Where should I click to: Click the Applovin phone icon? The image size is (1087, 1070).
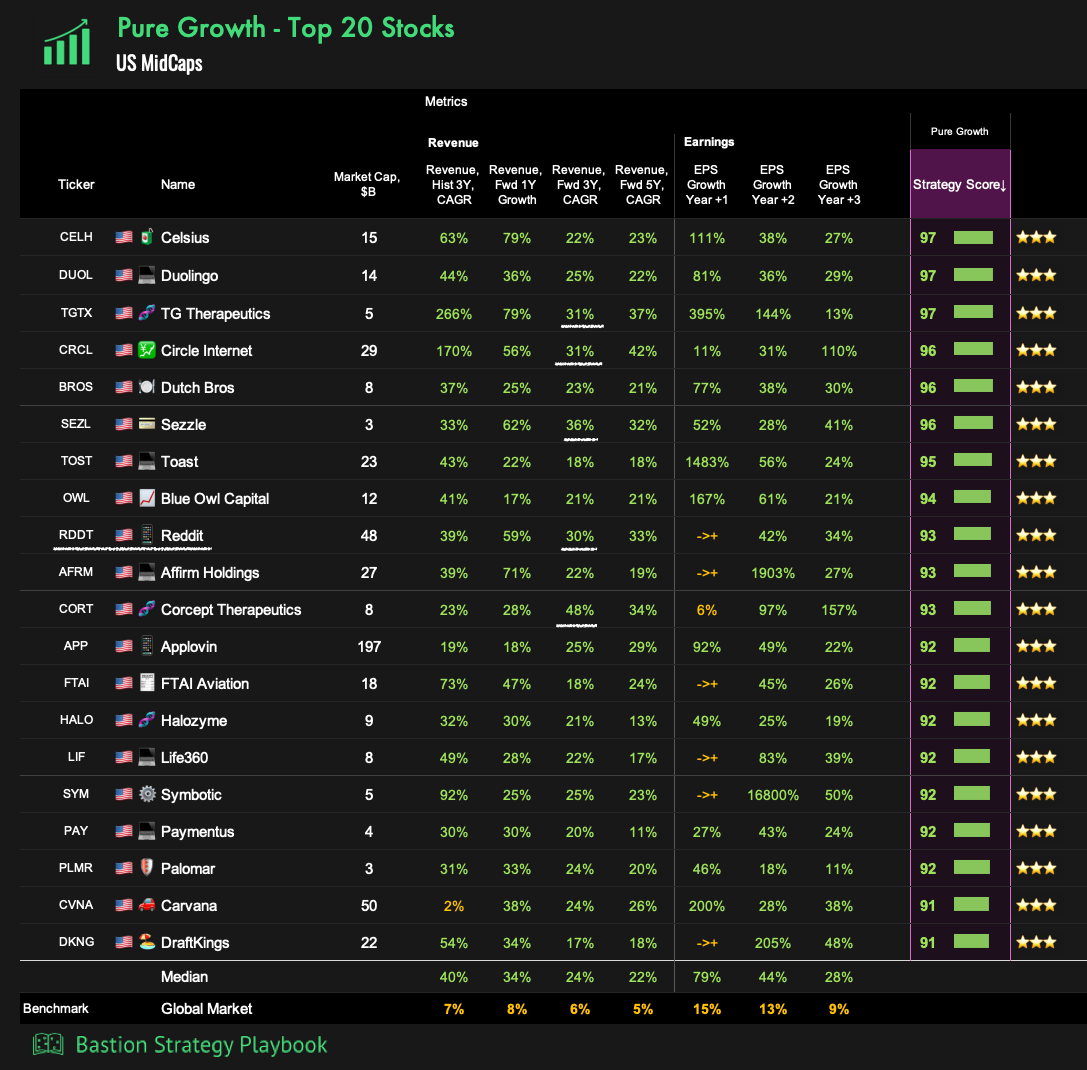point(146,645)
